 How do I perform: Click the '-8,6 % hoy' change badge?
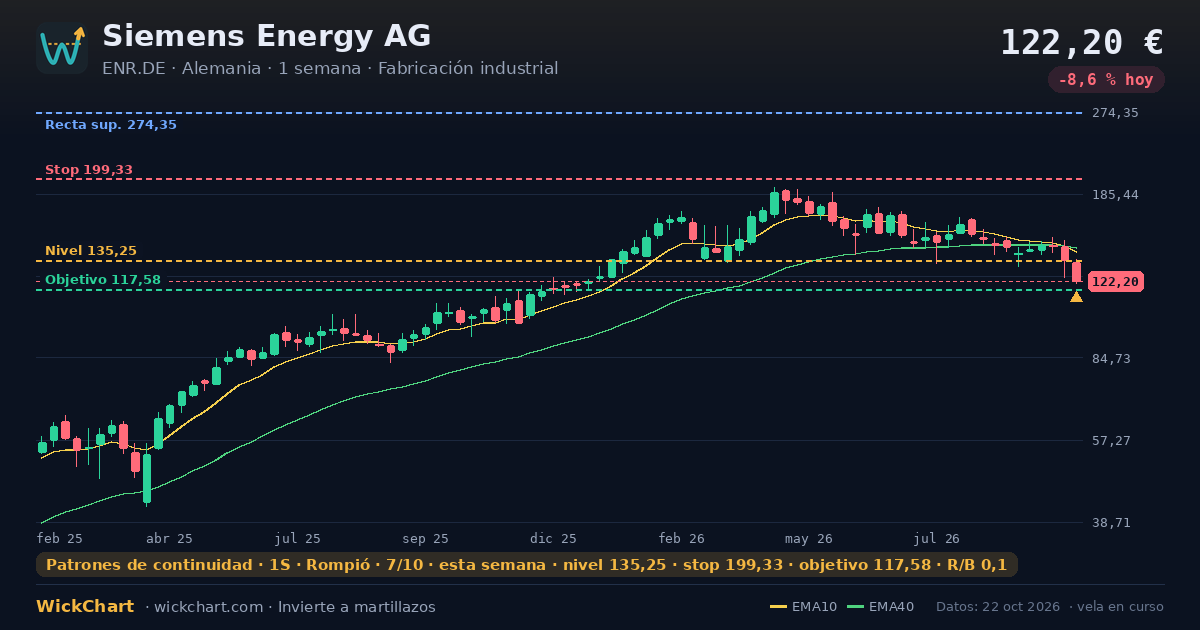(1106, 79)
